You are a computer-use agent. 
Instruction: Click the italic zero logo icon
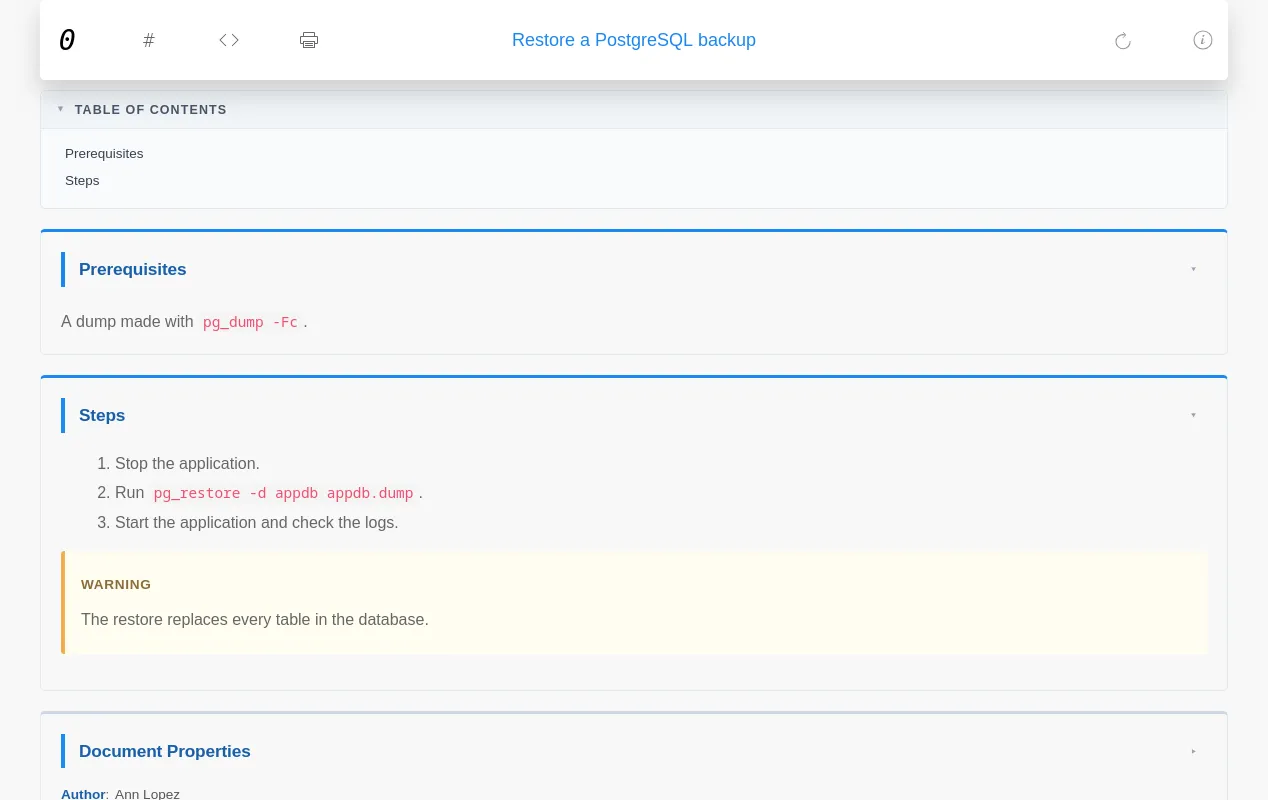67,40
